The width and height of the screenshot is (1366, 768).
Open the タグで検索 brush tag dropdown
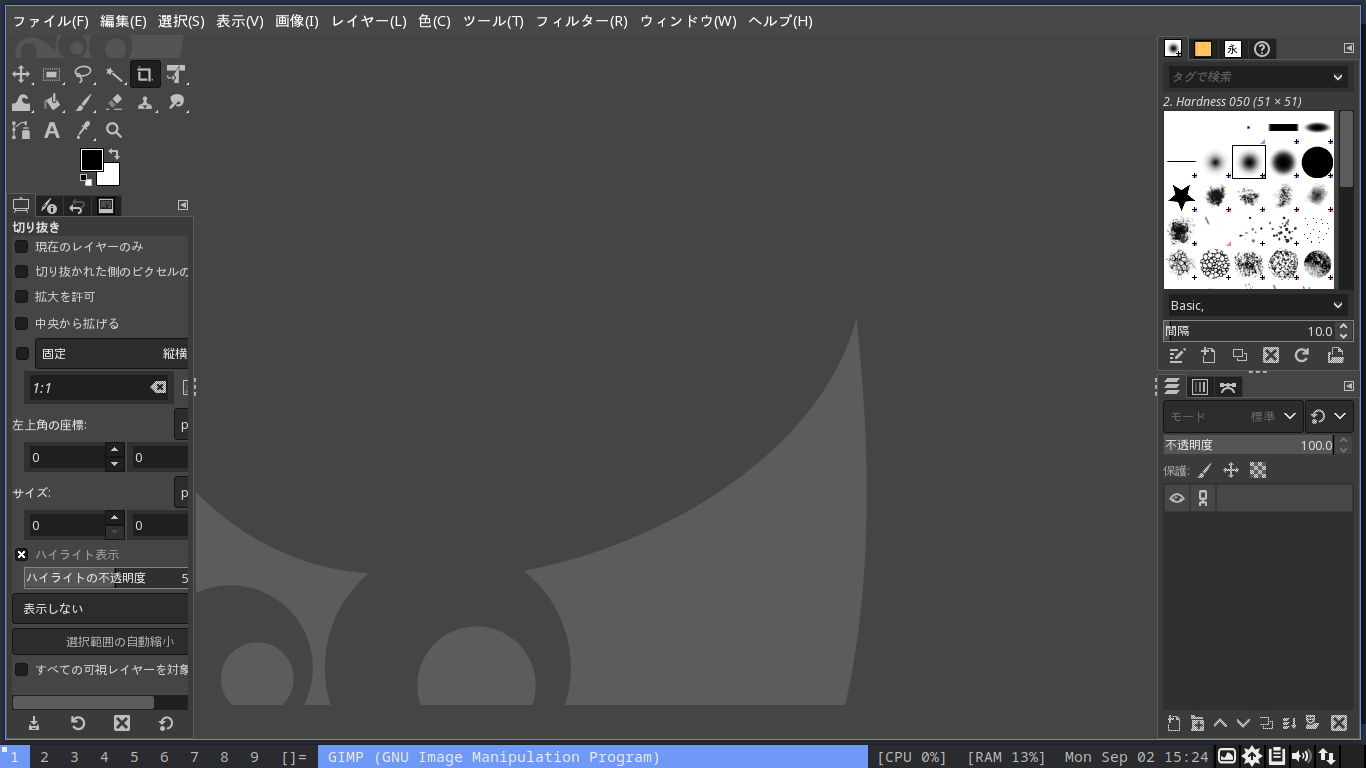[x=1338, y=77]
